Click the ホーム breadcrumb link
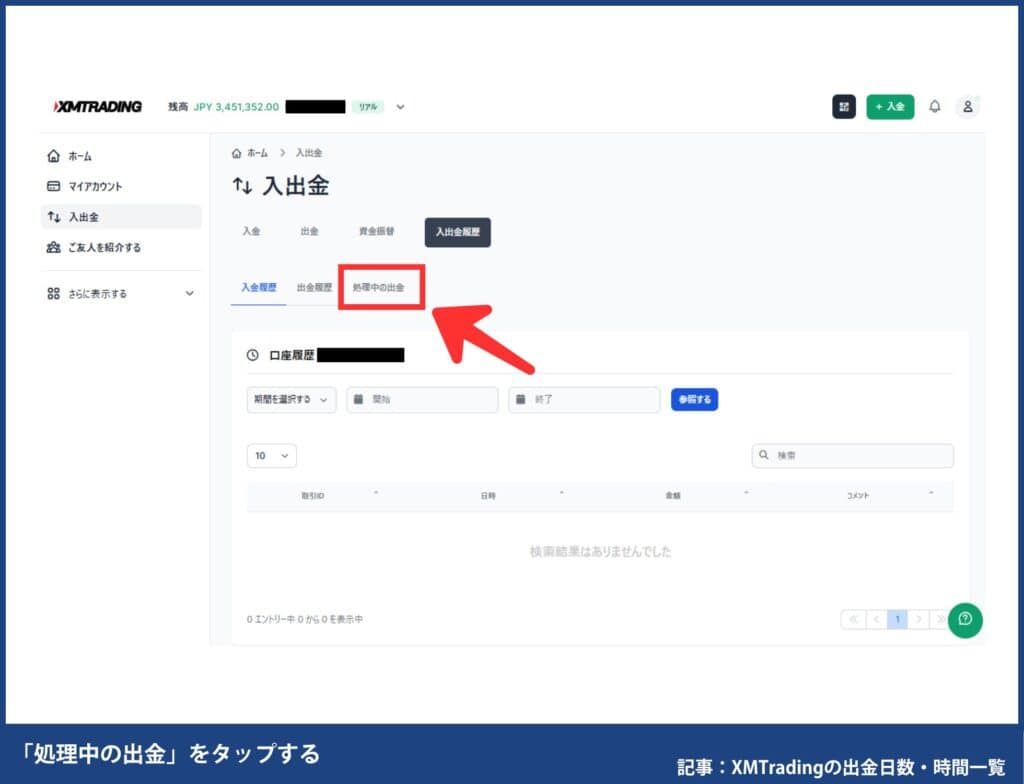 tap(257, 153)
